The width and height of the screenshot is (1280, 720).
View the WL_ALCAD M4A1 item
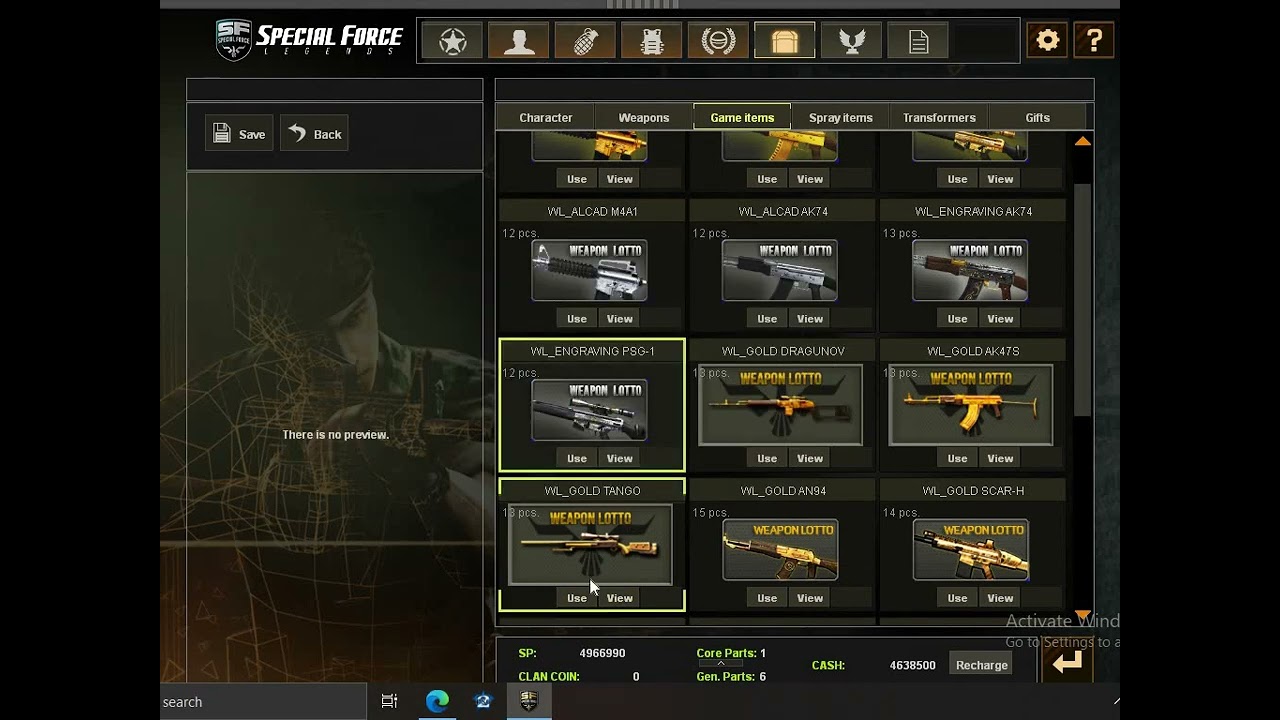(x=620, y=319)
